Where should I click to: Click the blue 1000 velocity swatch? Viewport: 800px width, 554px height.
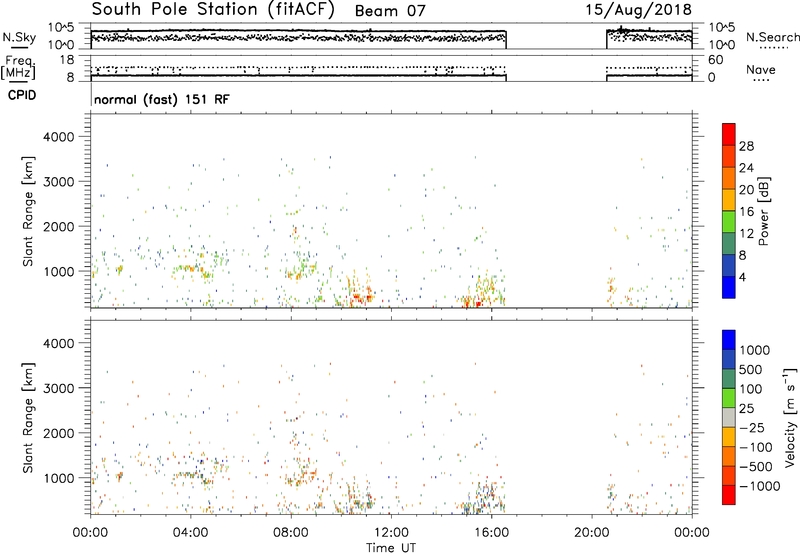coord(729,340)
